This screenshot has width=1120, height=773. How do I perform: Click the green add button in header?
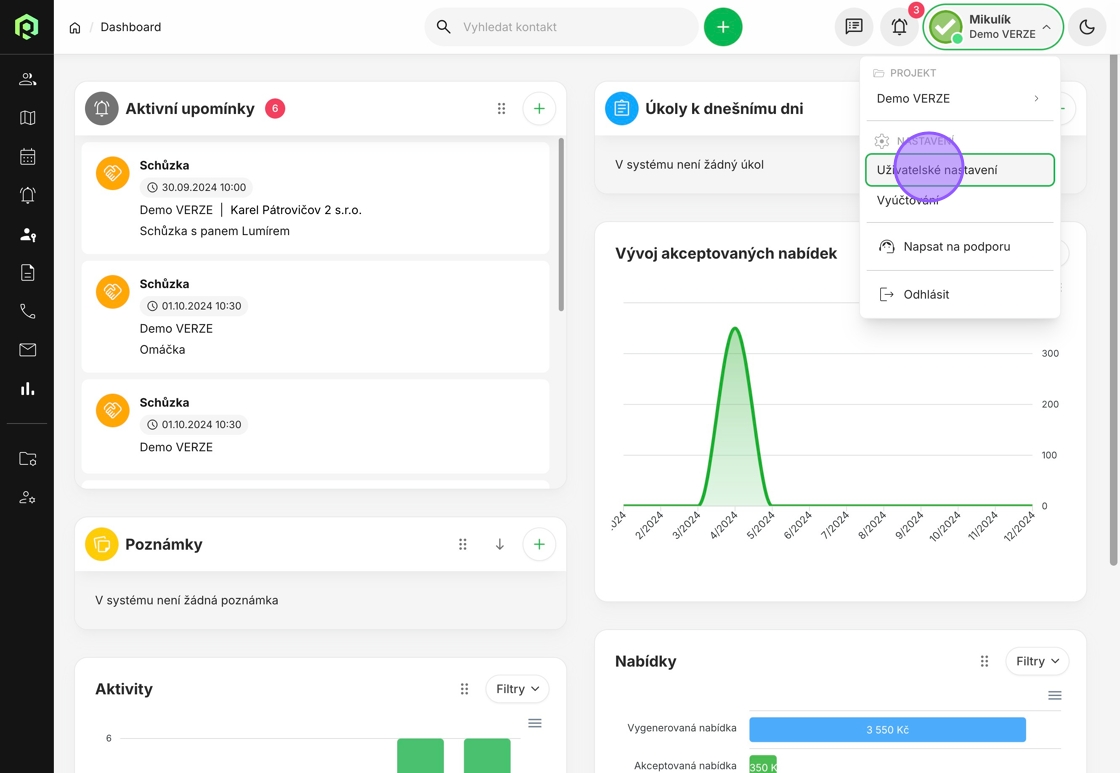click(723, 27)
